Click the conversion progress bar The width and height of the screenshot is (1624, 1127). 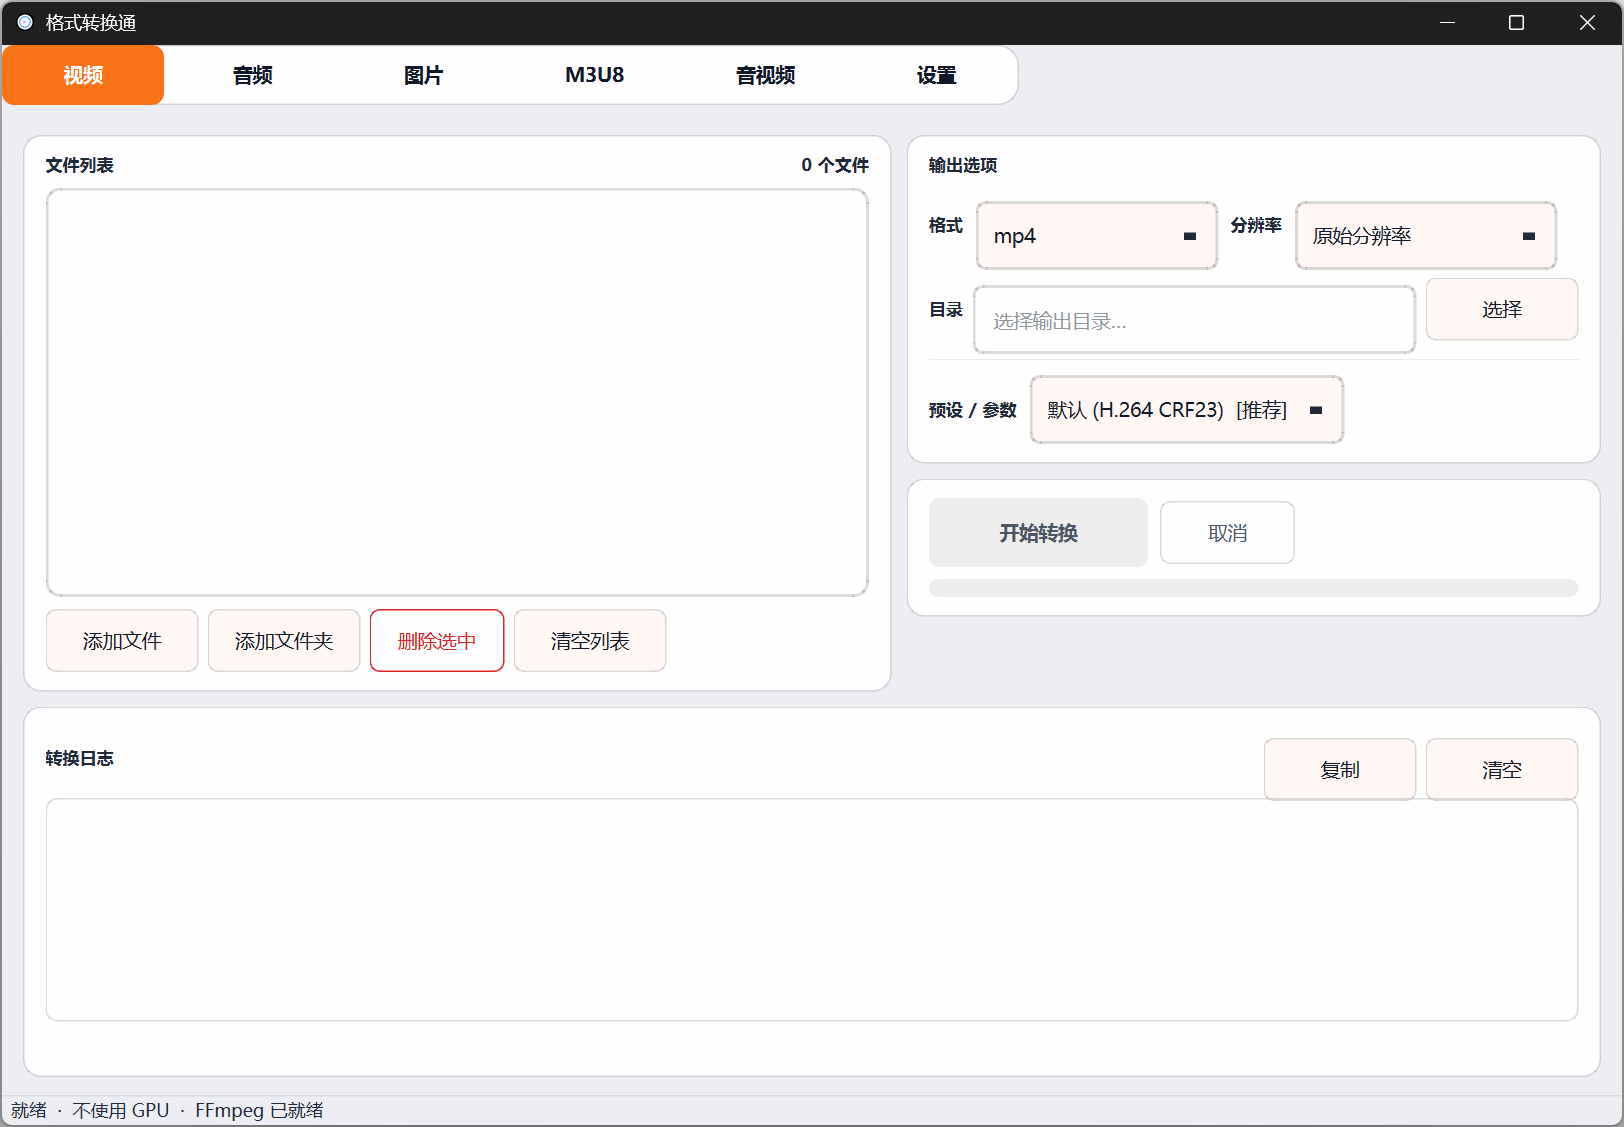click(1253, 588)
